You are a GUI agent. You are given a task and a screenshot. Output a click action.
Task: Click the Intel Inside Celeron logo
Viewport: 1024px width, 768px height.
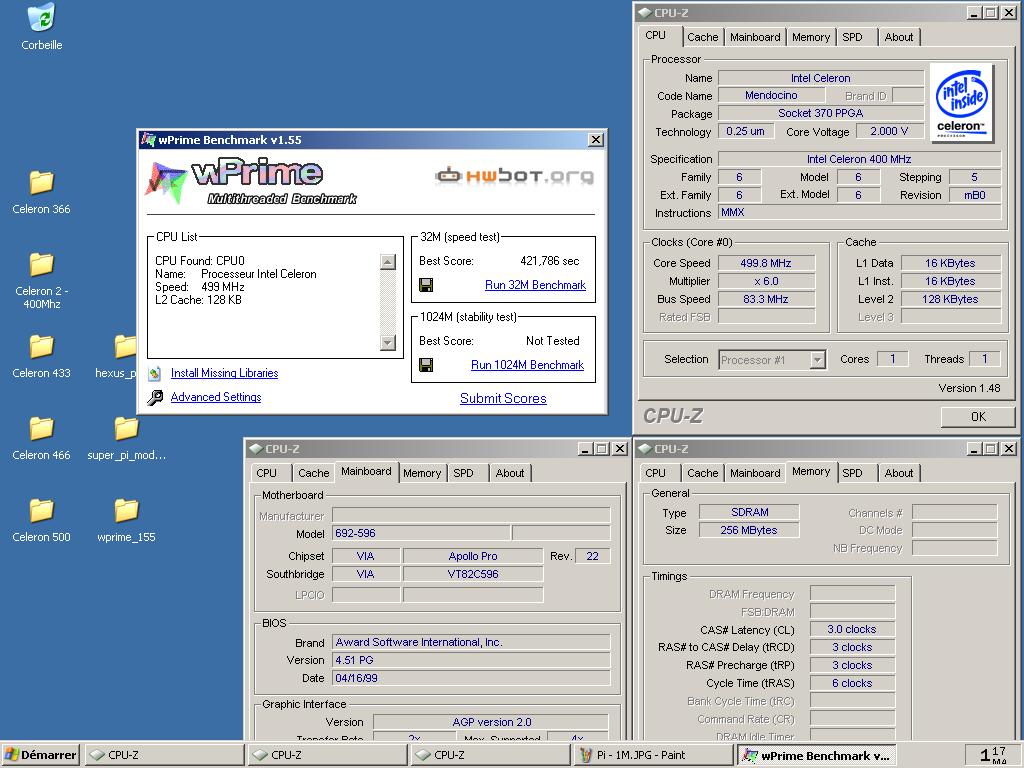coord(961,103)
